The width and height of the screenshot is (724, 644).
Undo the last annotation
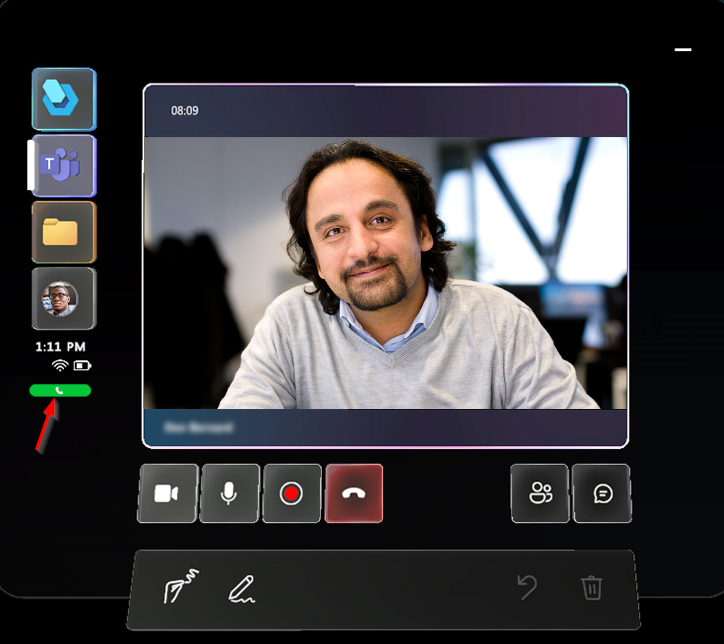(527, 587)
